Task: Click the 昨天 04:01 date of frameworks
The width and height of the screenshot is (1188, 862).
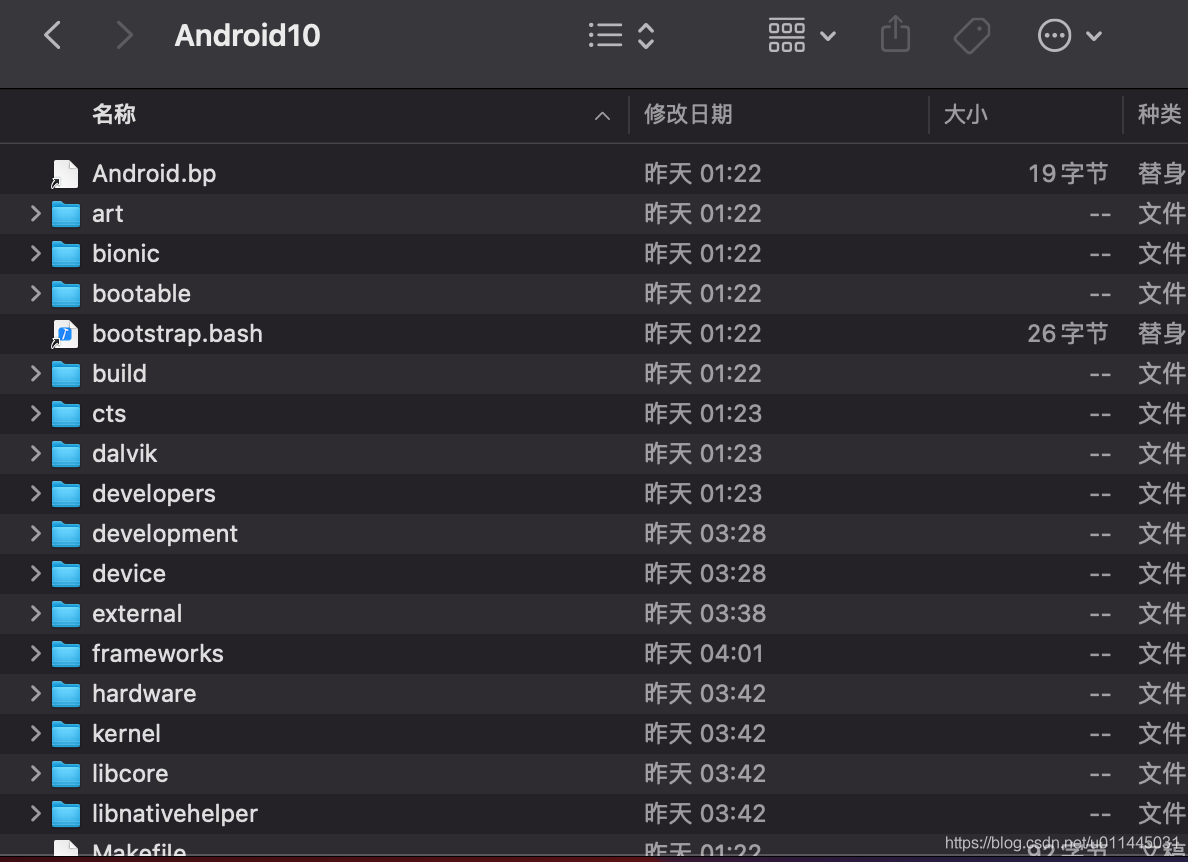Action: click(x=705, y=654)
